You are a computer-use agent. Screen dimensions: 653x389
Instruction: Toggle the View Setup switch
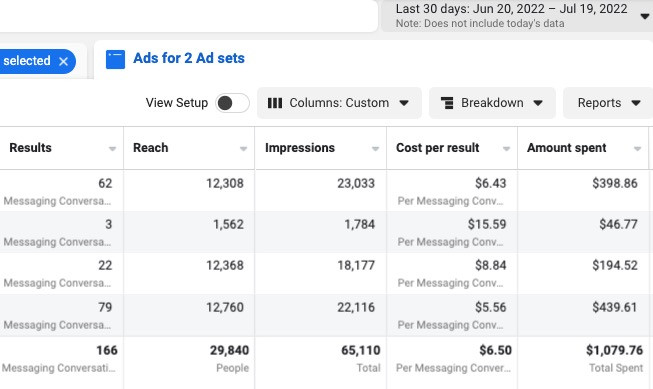point(232,103)
